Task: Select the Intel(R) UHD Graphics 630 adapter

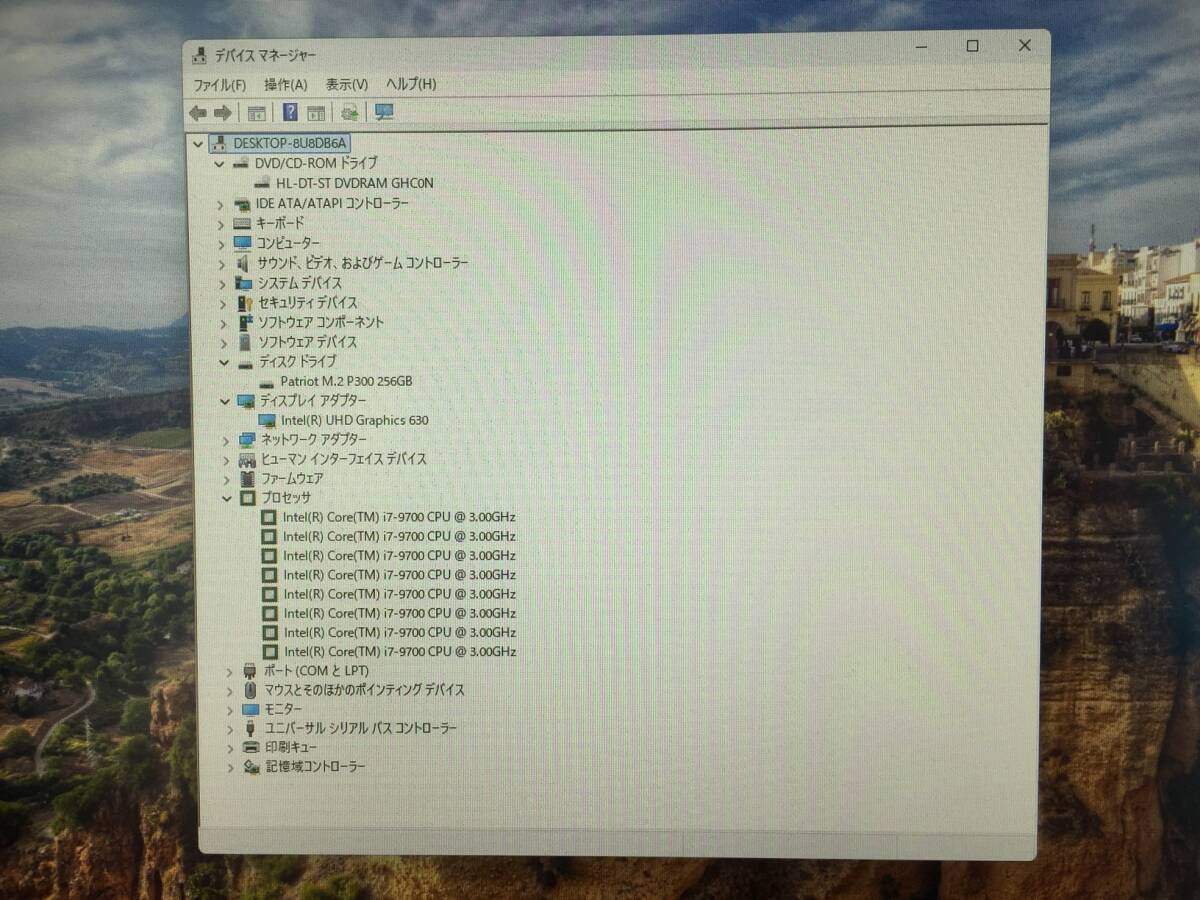Action: 355,420
